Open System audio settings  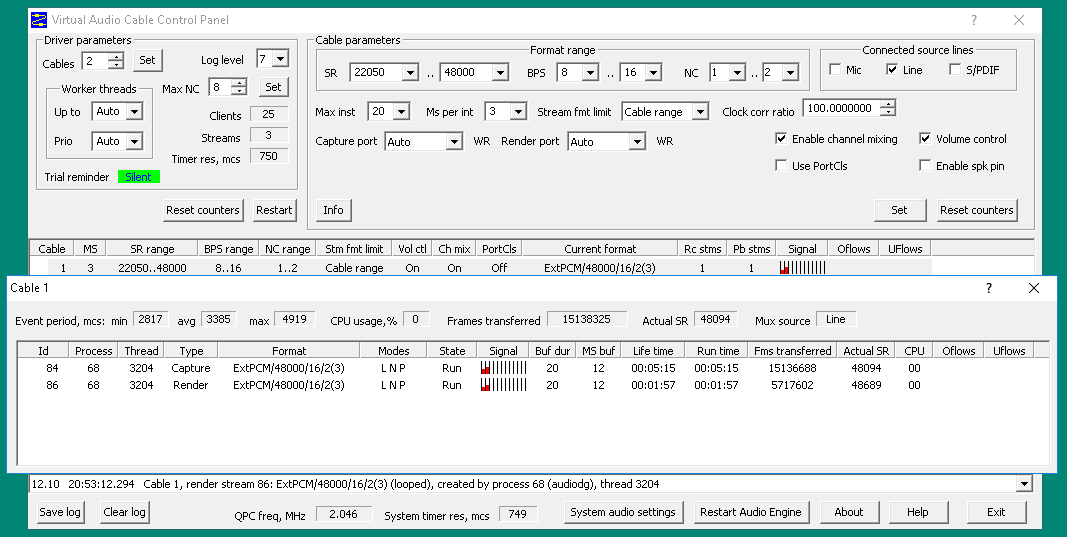coord(623,512)
